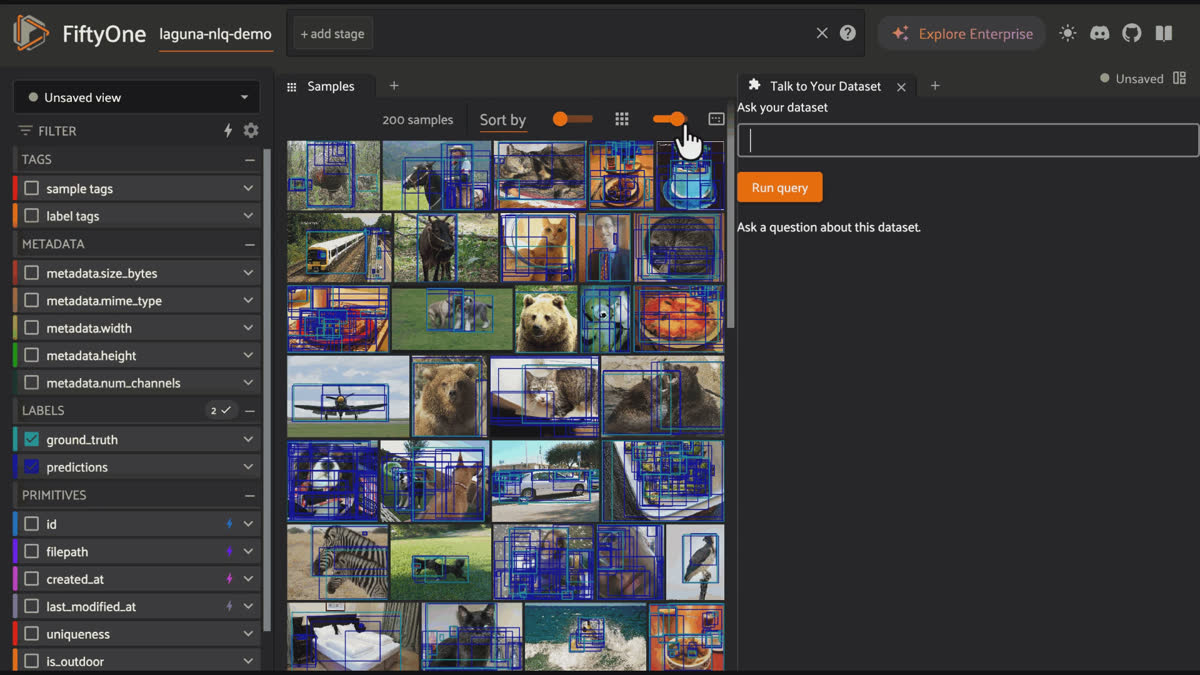Uncheck the predictions labels checkbox
Viewport: 1200px width, 675px height.
coord(32,467)
